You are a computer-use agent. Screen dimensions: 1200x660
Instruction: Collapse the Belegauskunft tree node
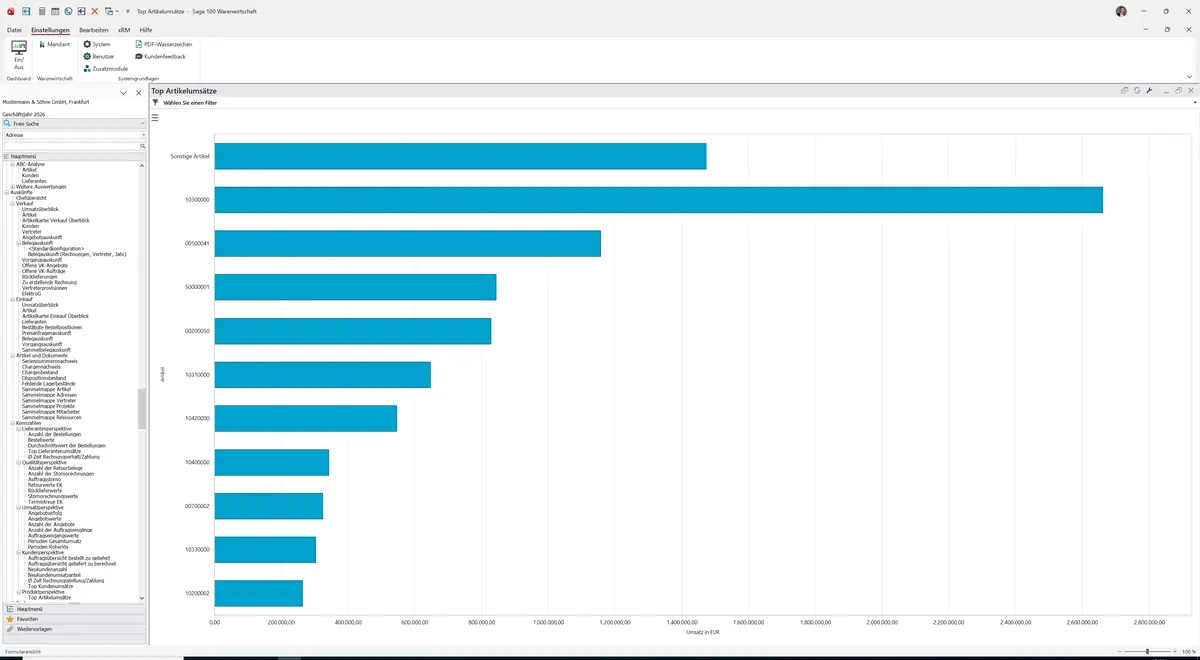[x=18, y=243]
